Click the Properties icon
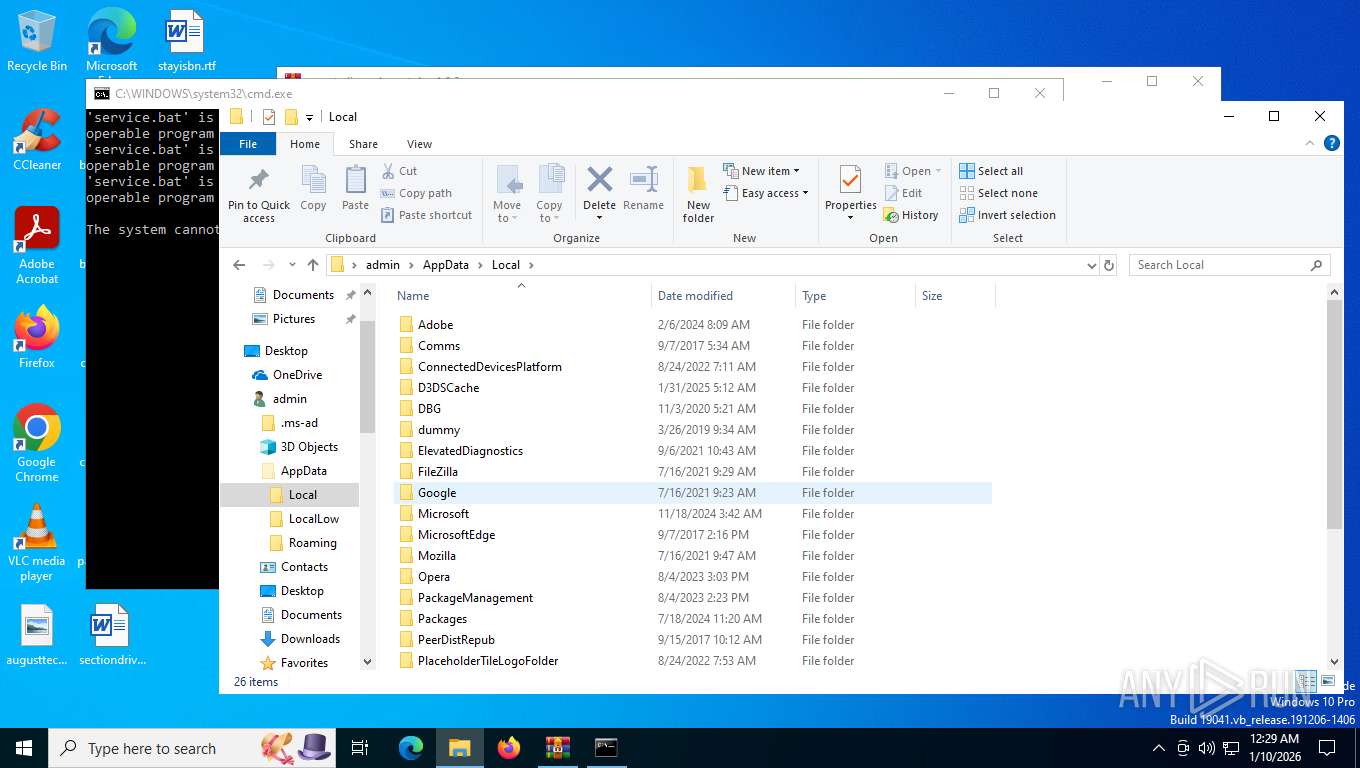The width and height of the screenshot is (1360, 768). pyautogui.click(x=850, y=181)
